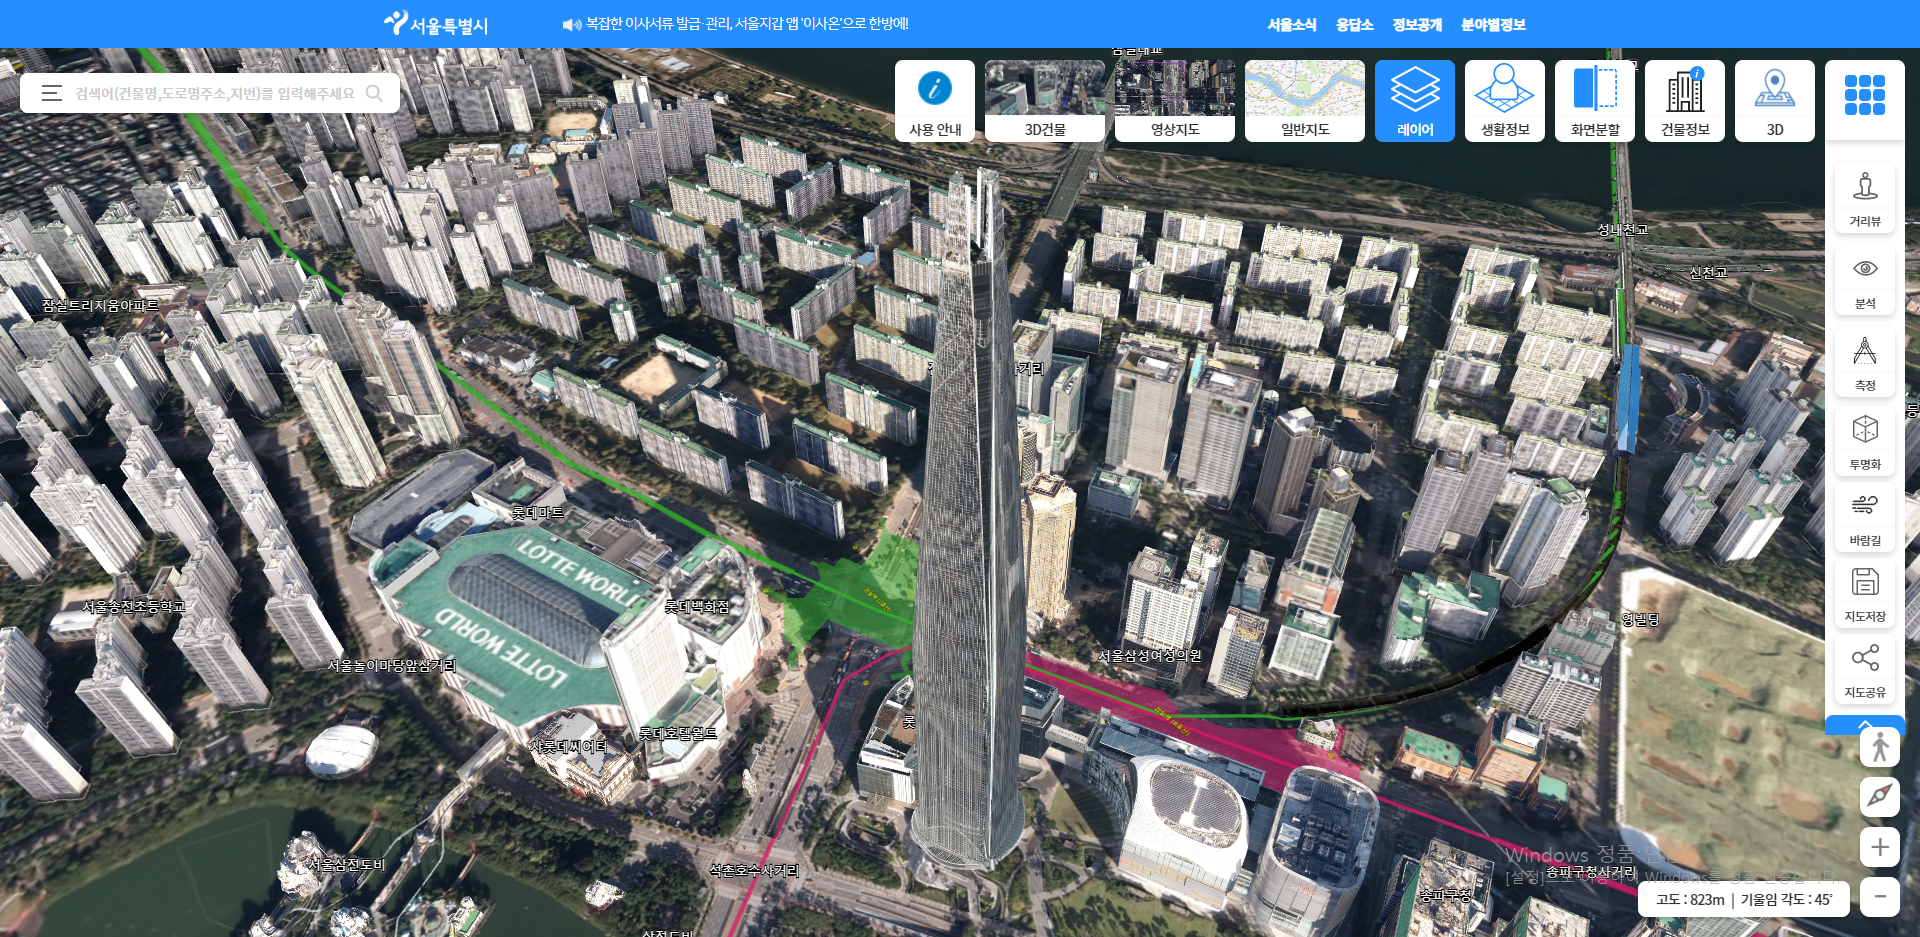Screen dimensions: 1920x937
Task: Open the grid apps menu
Action: coord(1865,96)
